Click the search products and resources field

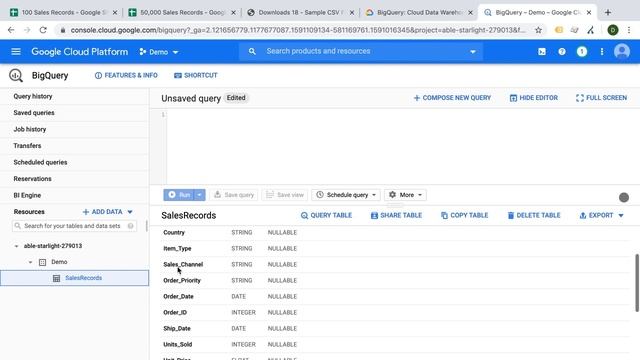click(x=360, y=51)
